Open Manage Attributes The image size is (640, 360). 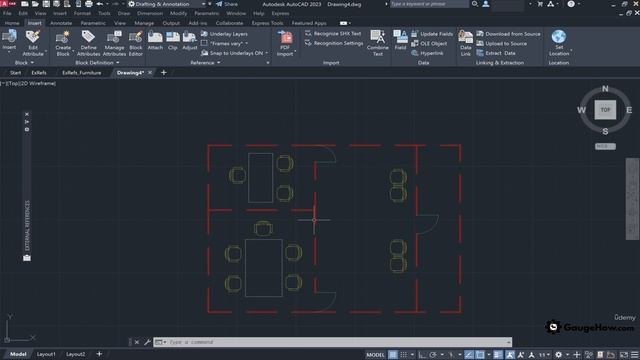[x=114, y=43]
